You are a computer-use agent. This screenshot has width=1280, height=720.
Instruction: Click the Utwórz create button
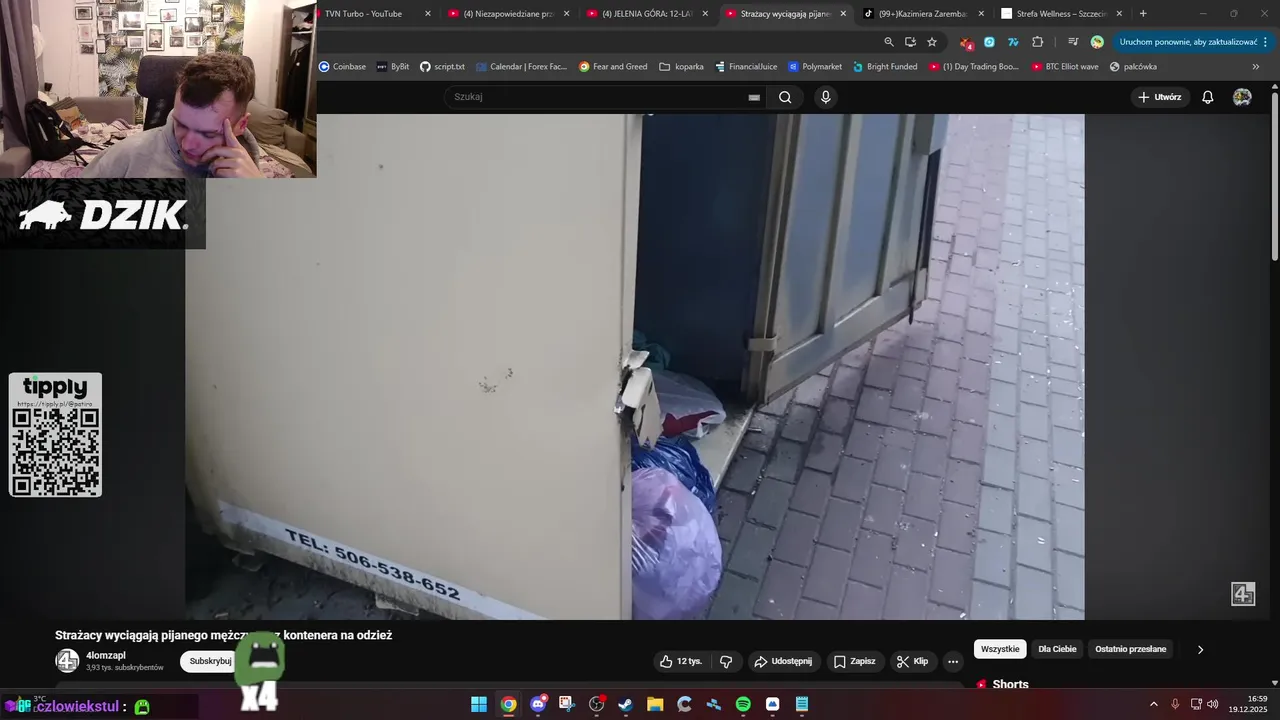[1159, 97]
